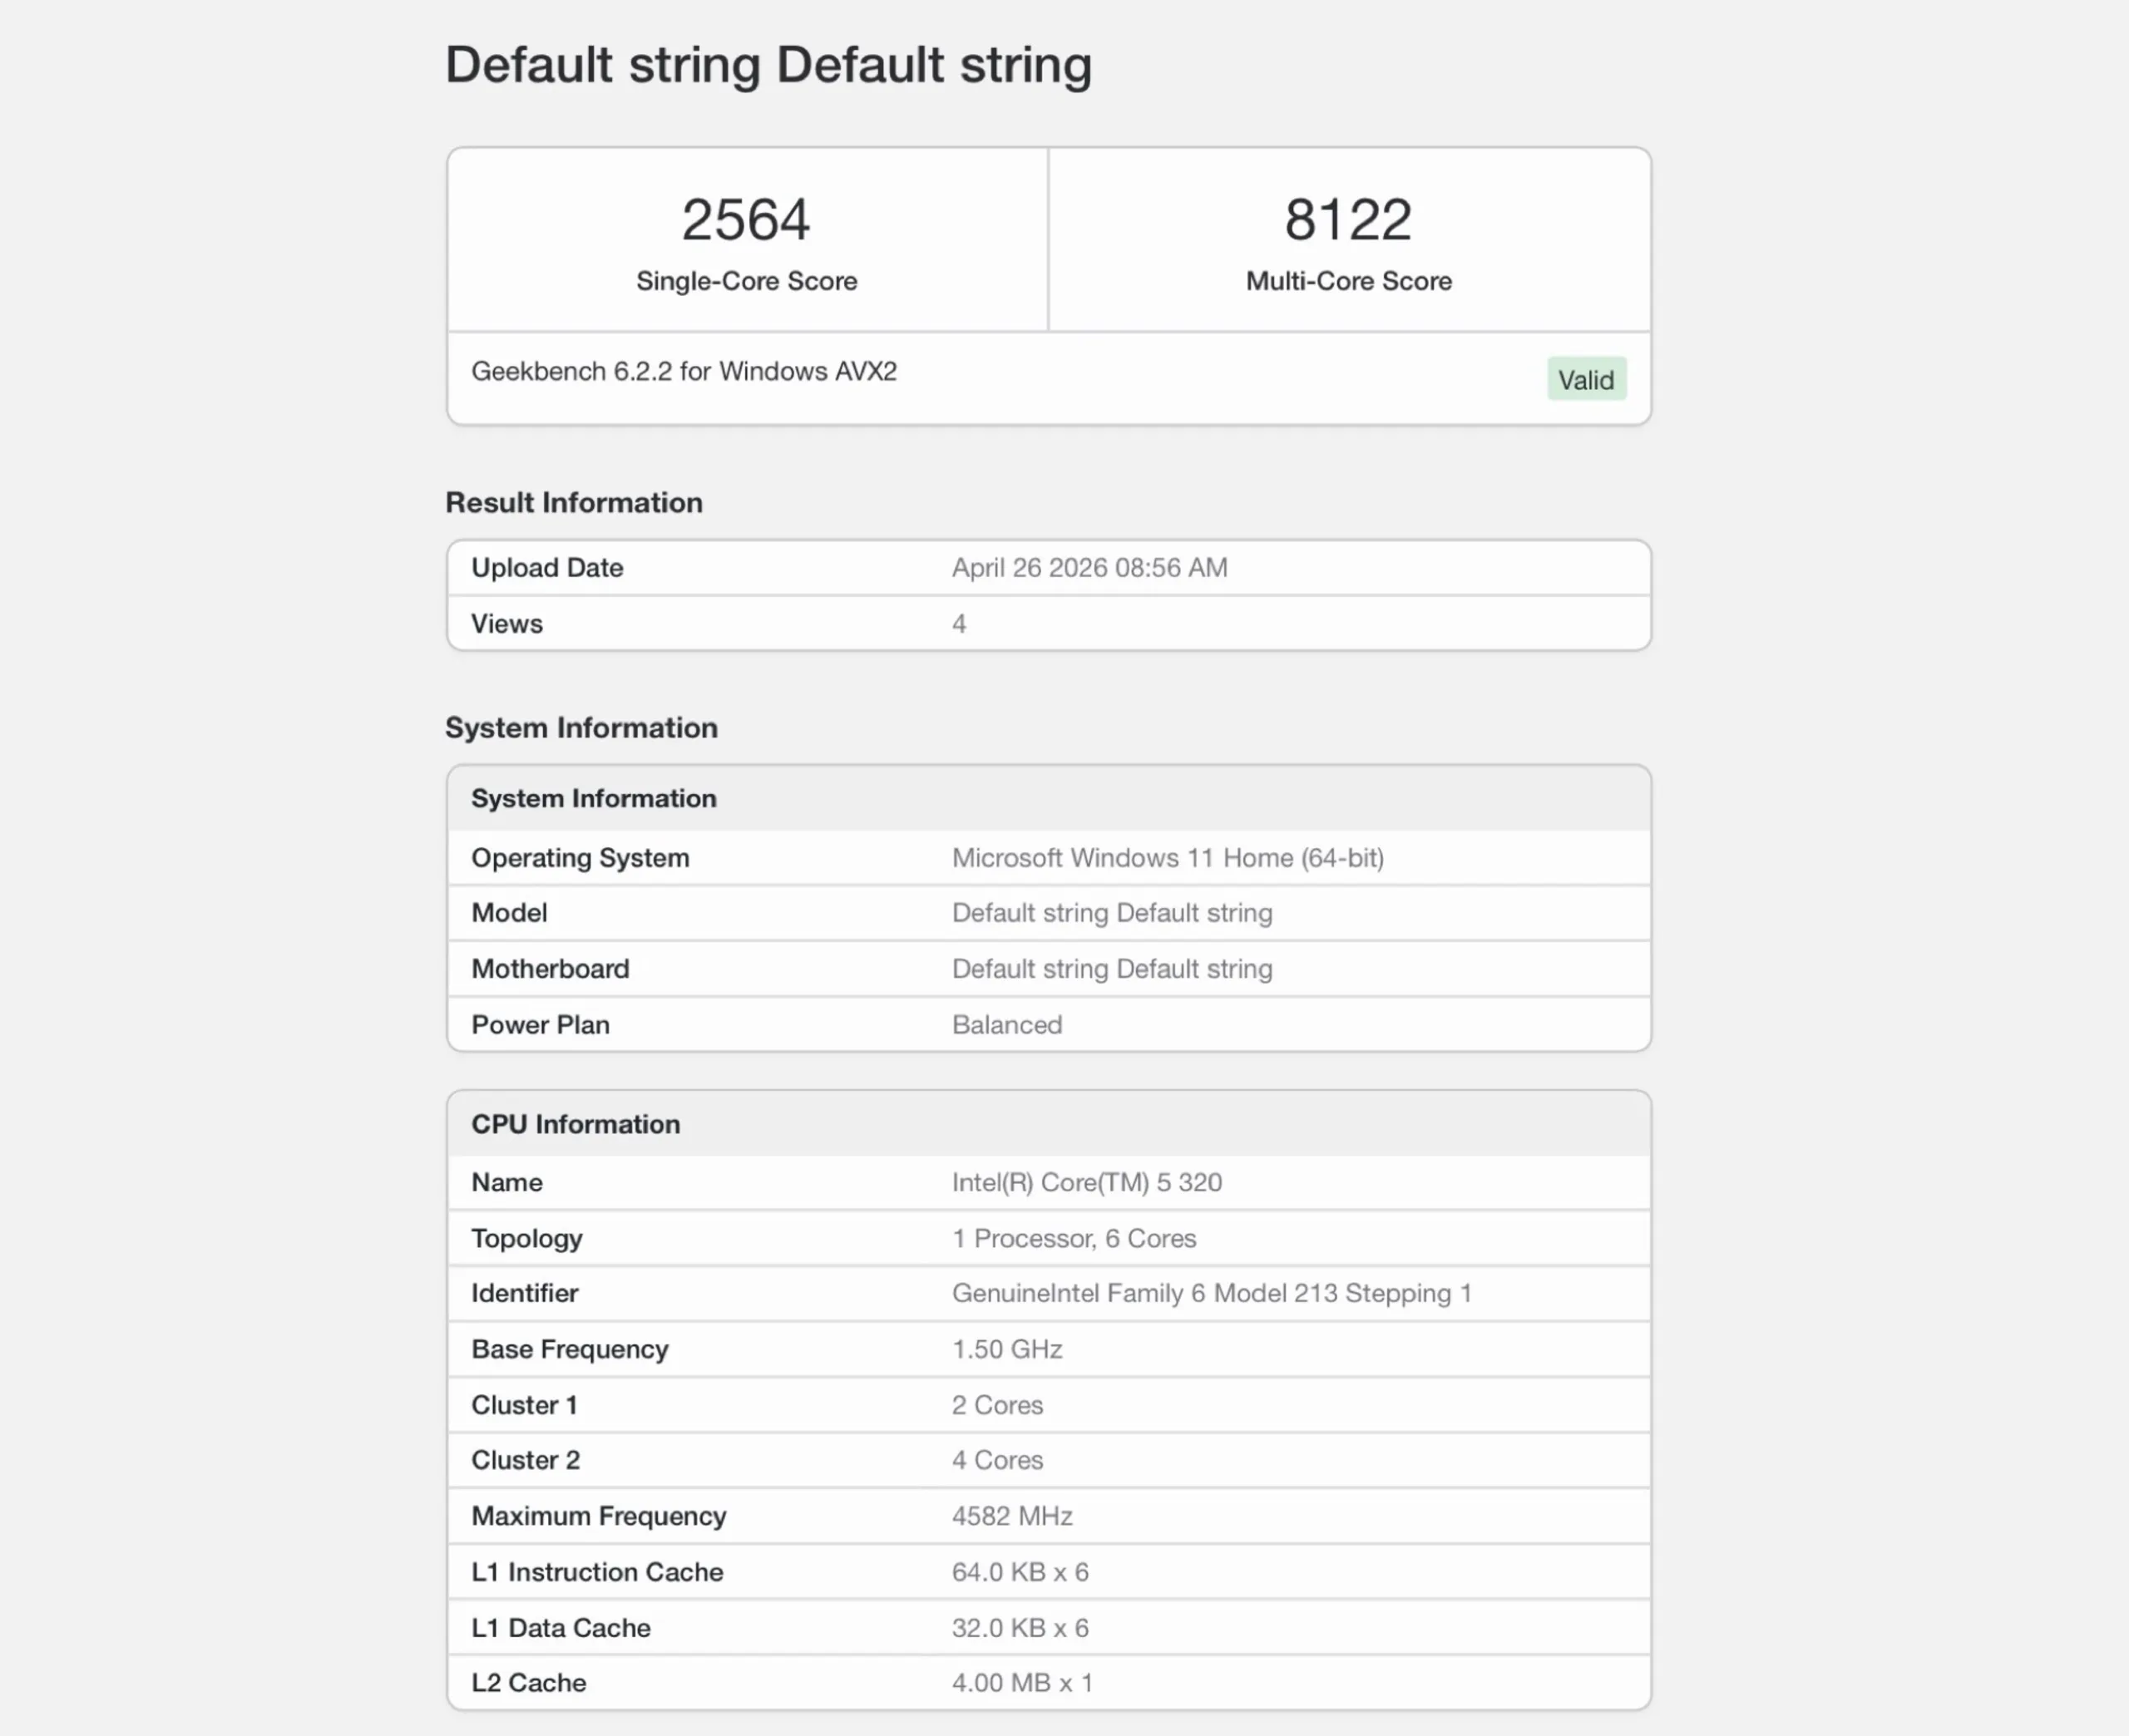Click the System Information table header

pyautogui.click(x=594, y=799)
